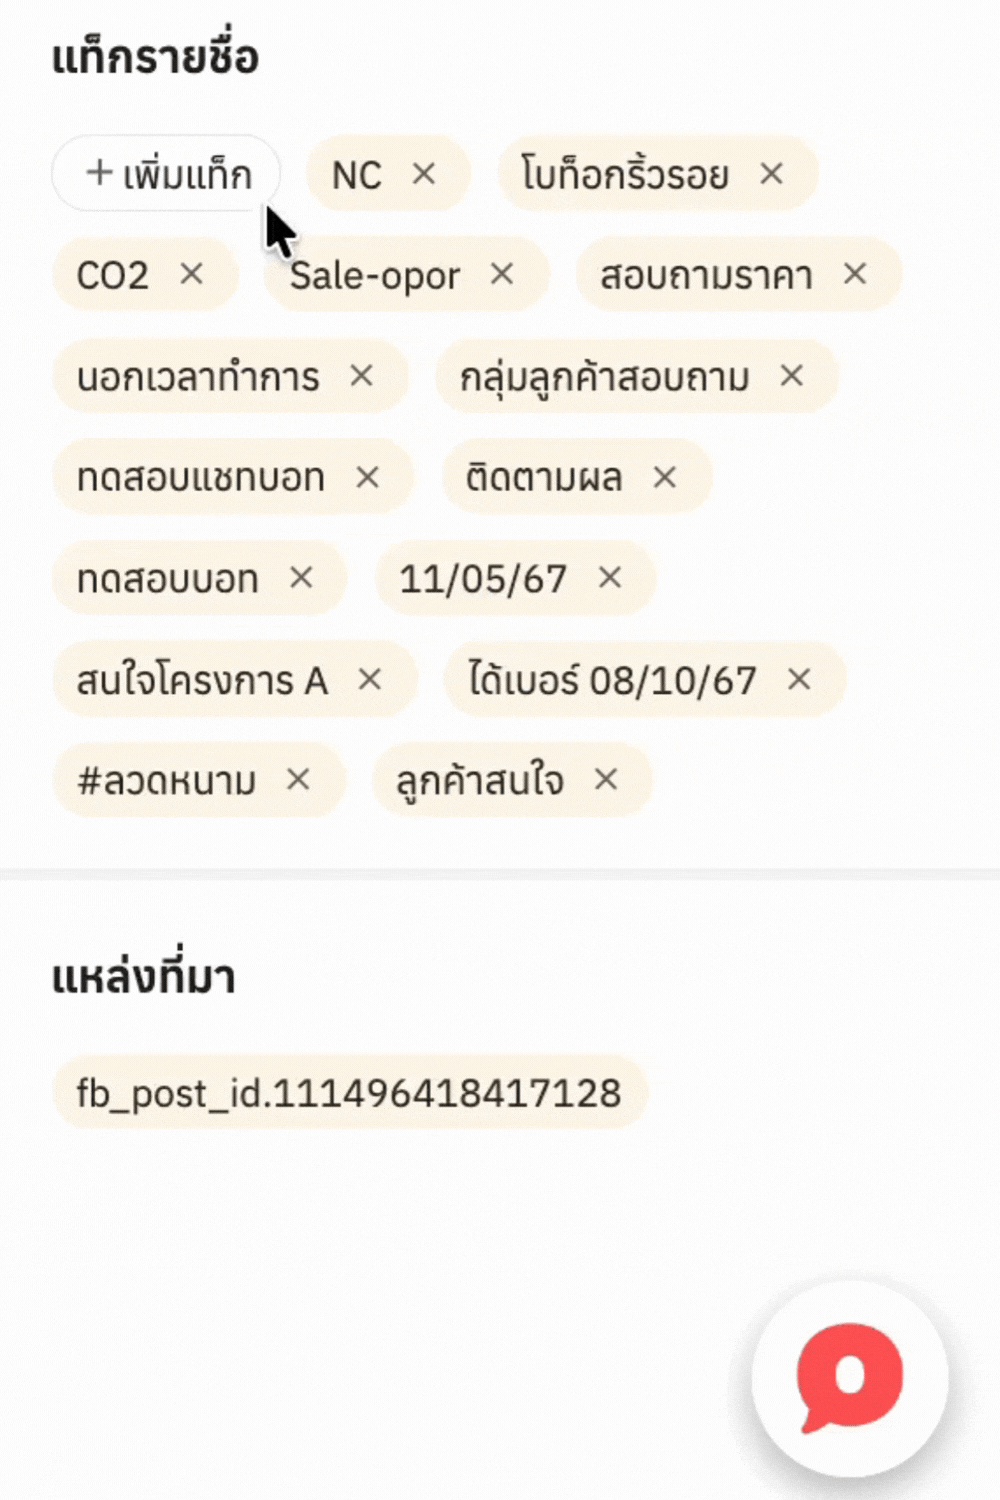Remove the #ลวดหนาม tag

[298, 780]
